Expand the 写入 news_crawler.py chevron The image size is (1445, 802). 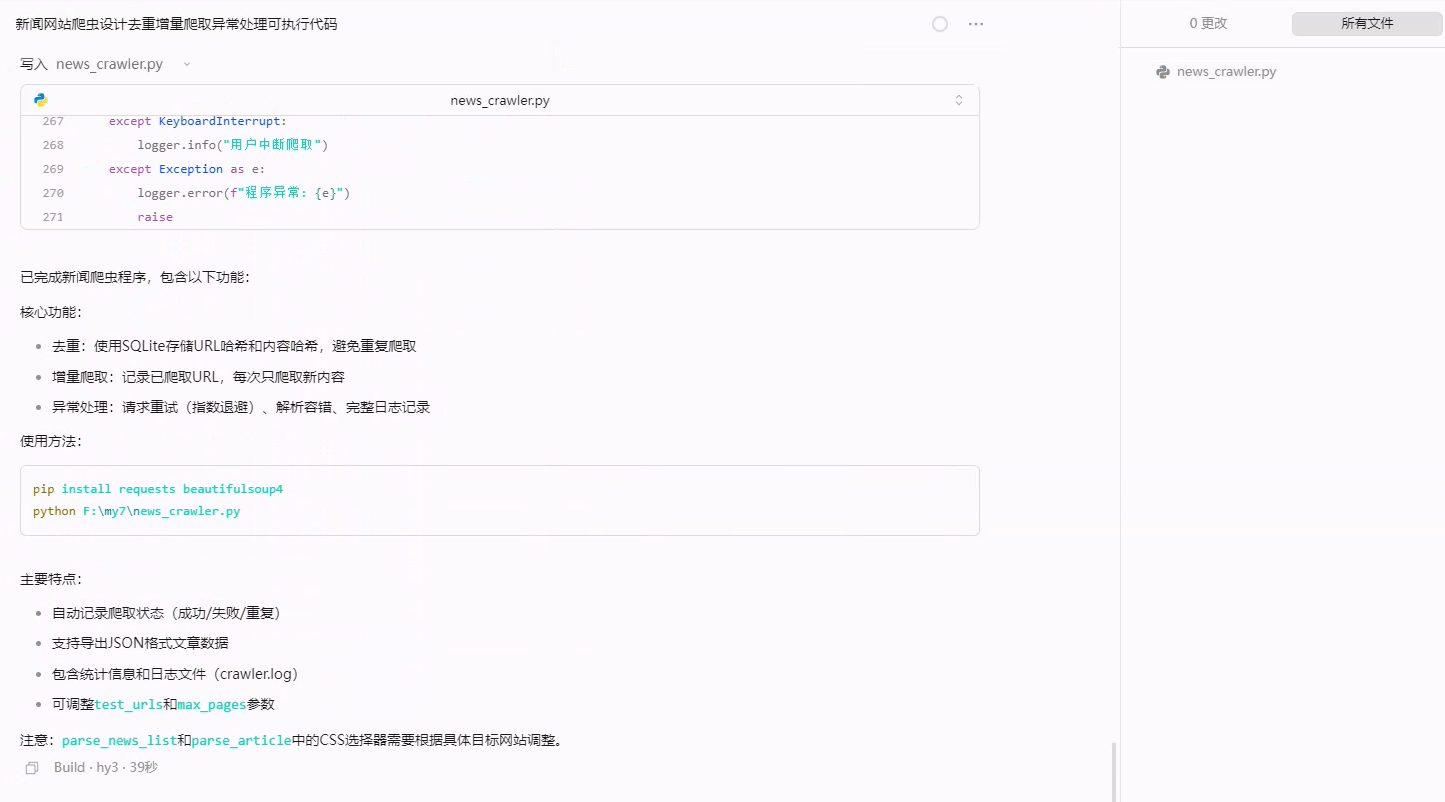pos(187,64)
